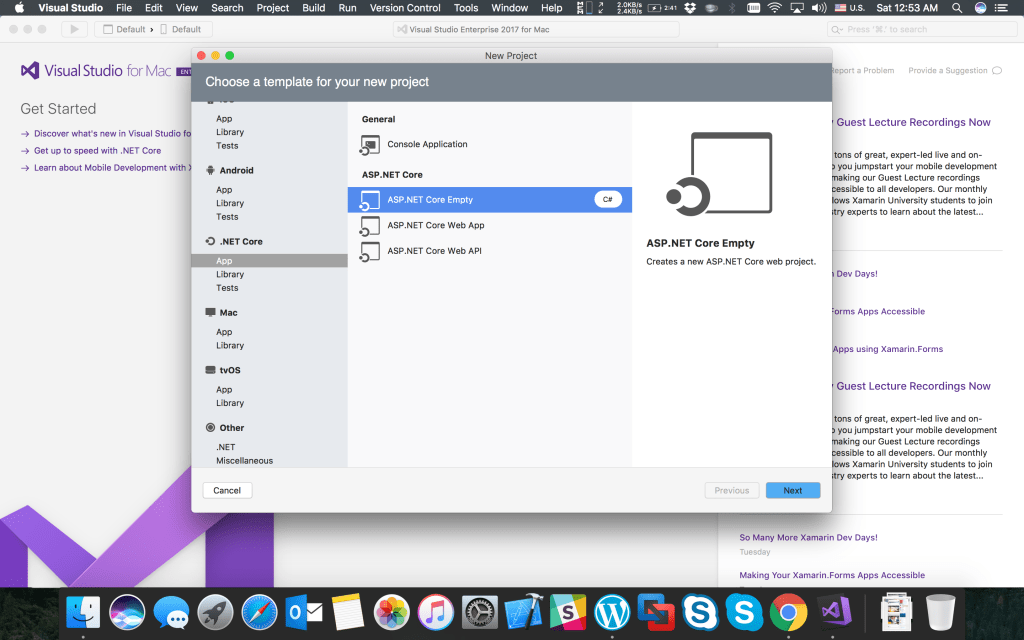Open Launchpad rocket icon in Dock
Screen dimensions: 1024x640
tap(215, 613)
